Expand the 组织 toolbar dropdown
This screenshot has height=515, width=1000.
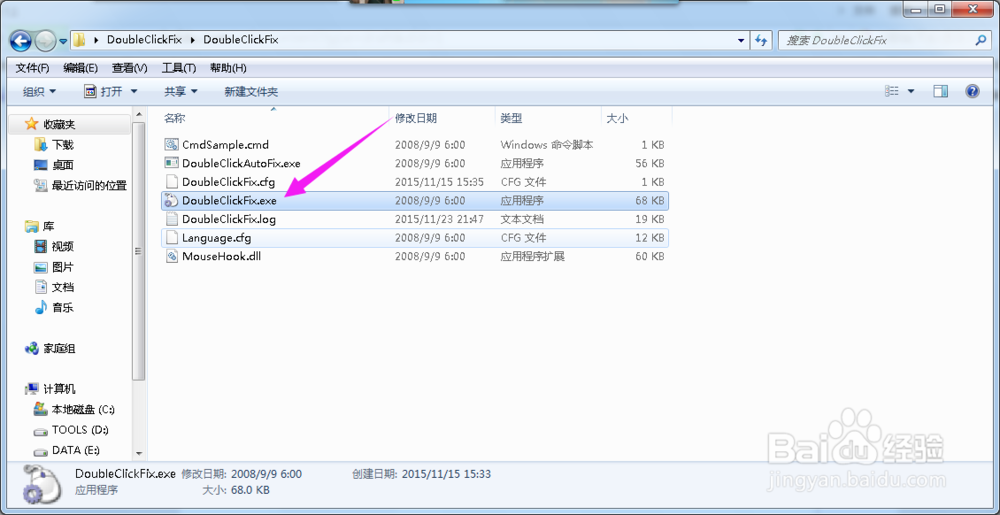pyautogui.click(x=40, y=92)
